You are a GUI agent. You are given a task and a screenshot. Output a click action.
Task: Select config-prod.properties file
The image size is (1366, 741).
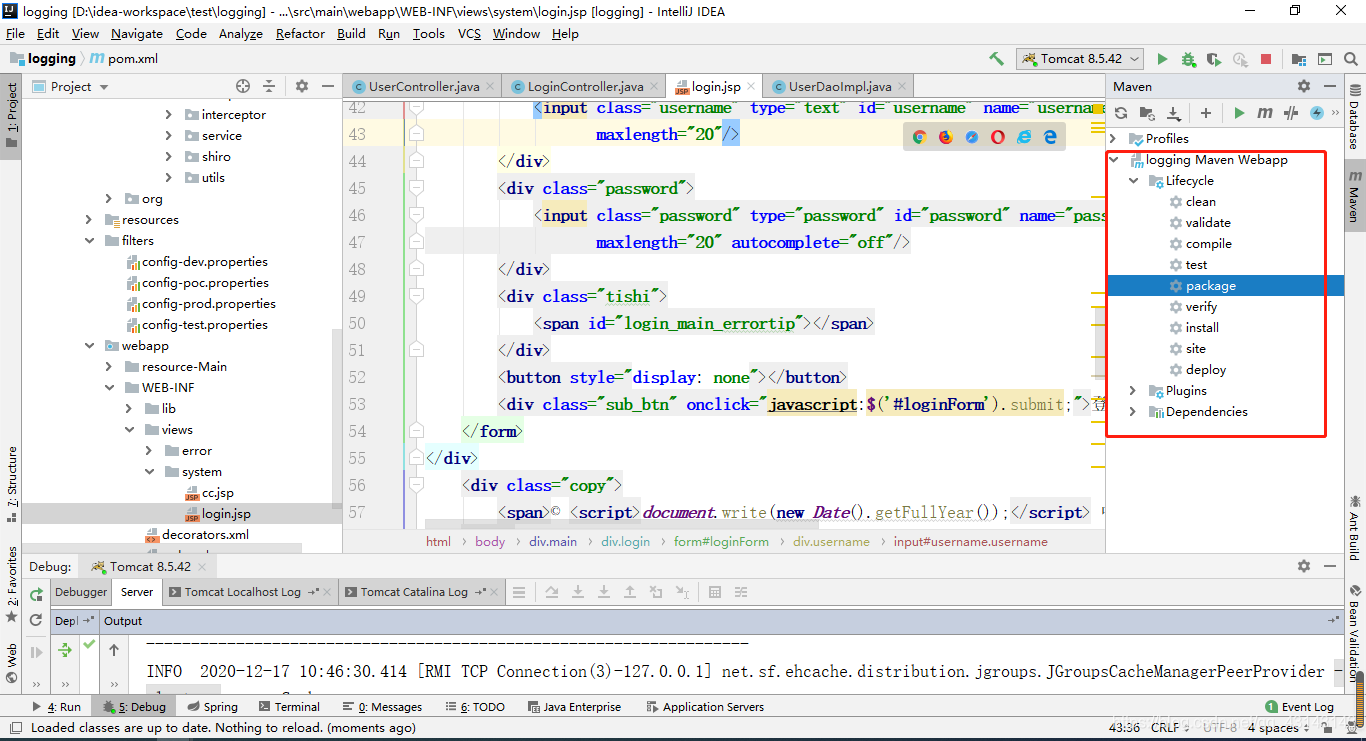point(208,303)
